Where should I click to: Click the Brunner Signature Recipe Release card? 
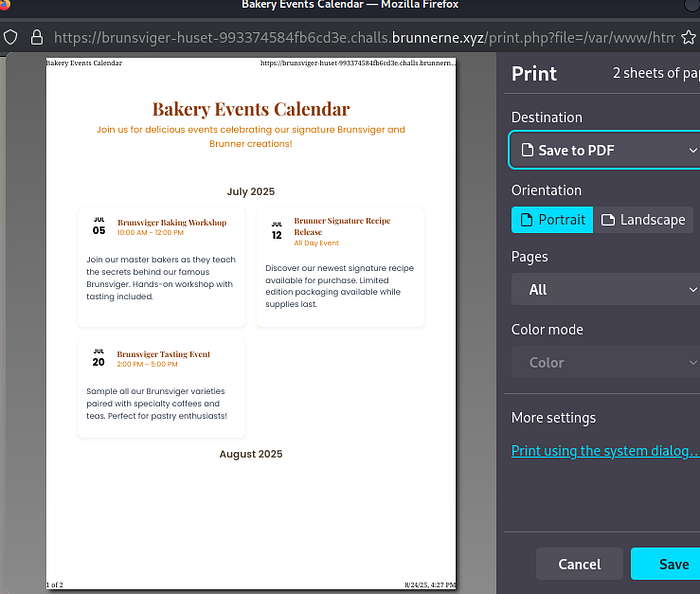[x=340, y=267]
